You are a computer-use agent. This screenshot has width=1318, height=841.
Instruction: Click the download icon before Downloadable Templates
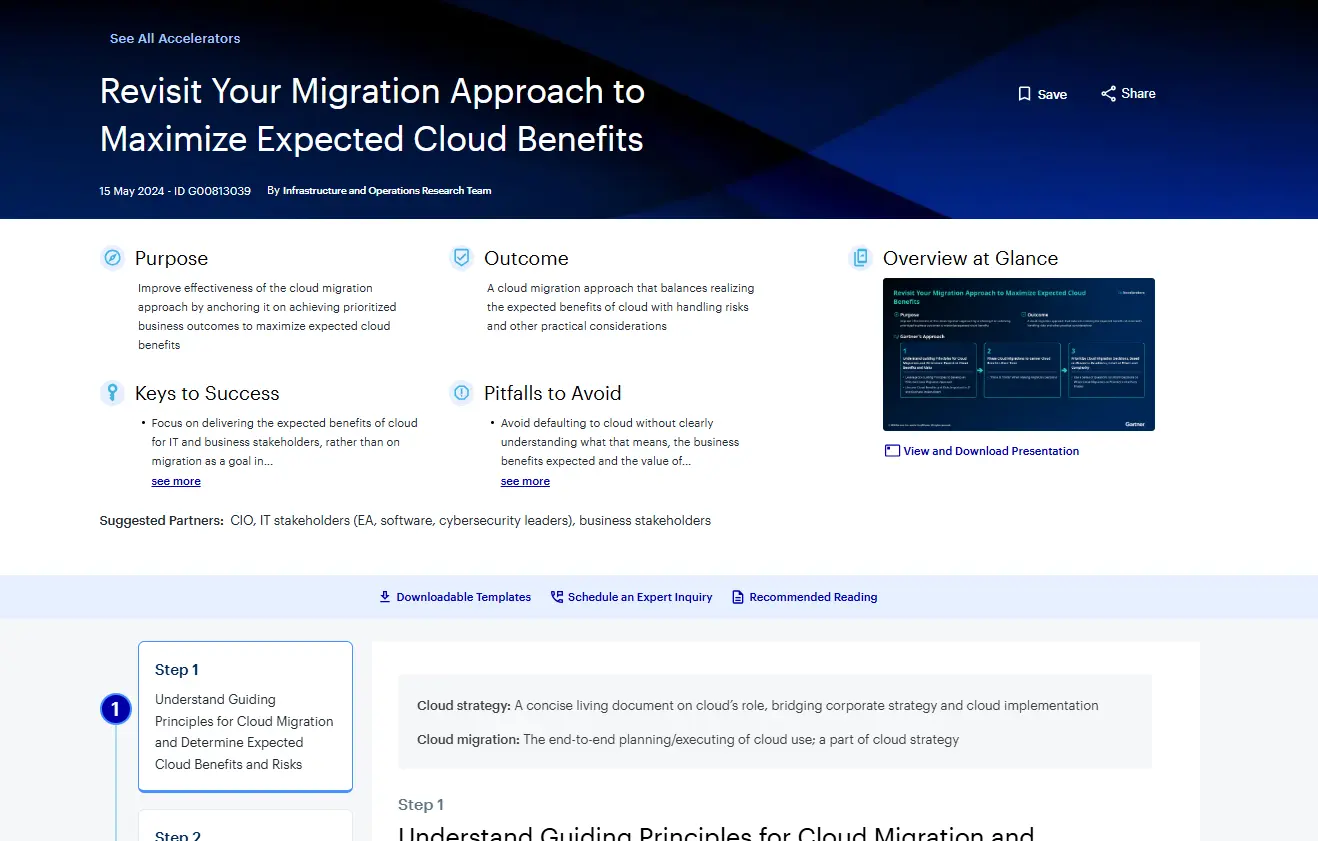(384, 596)
